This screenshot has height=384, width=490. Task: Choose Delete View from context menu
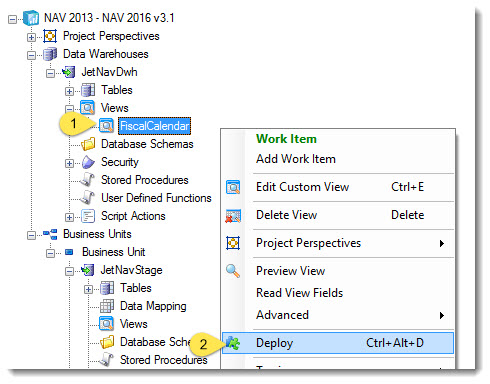pos(338,215)
